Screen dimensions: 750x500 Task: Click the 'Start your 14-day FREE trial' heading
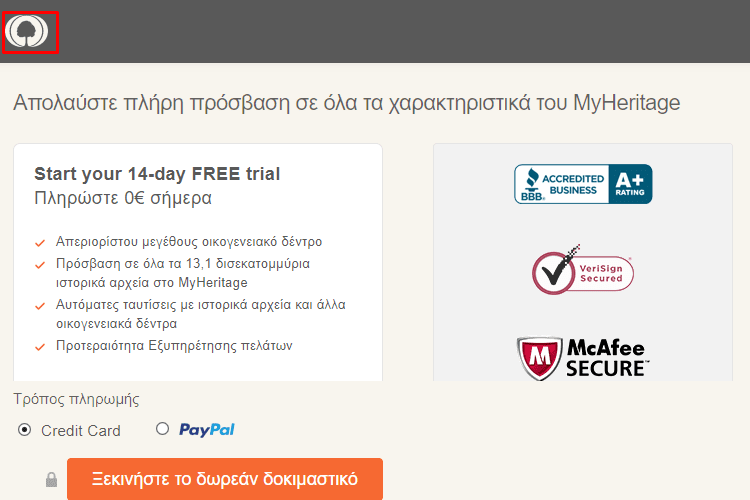157,174
